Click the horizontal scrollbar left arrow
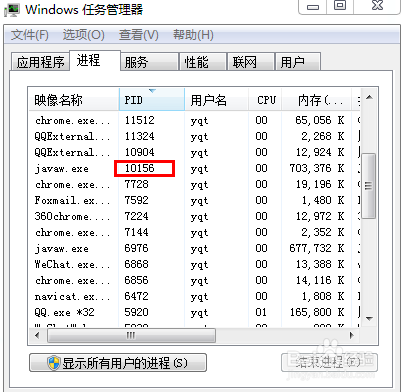Viewport: 404px width, 392px height. pyautogui.click(x=37, y=335)
